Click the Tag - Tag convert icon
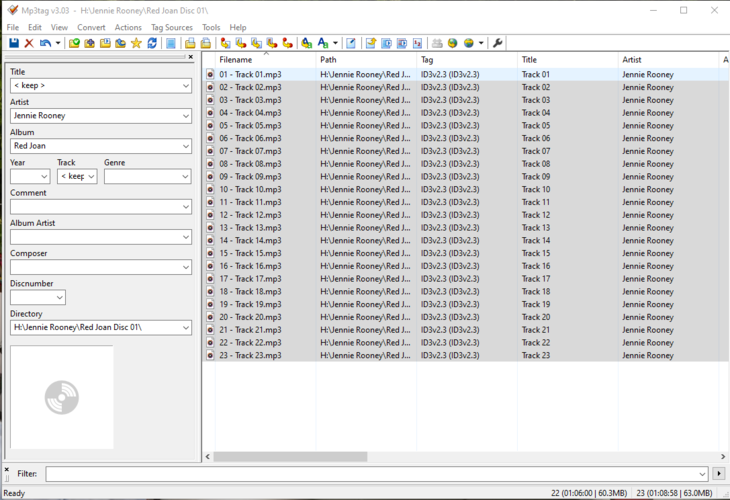 [x=287, y=43]
